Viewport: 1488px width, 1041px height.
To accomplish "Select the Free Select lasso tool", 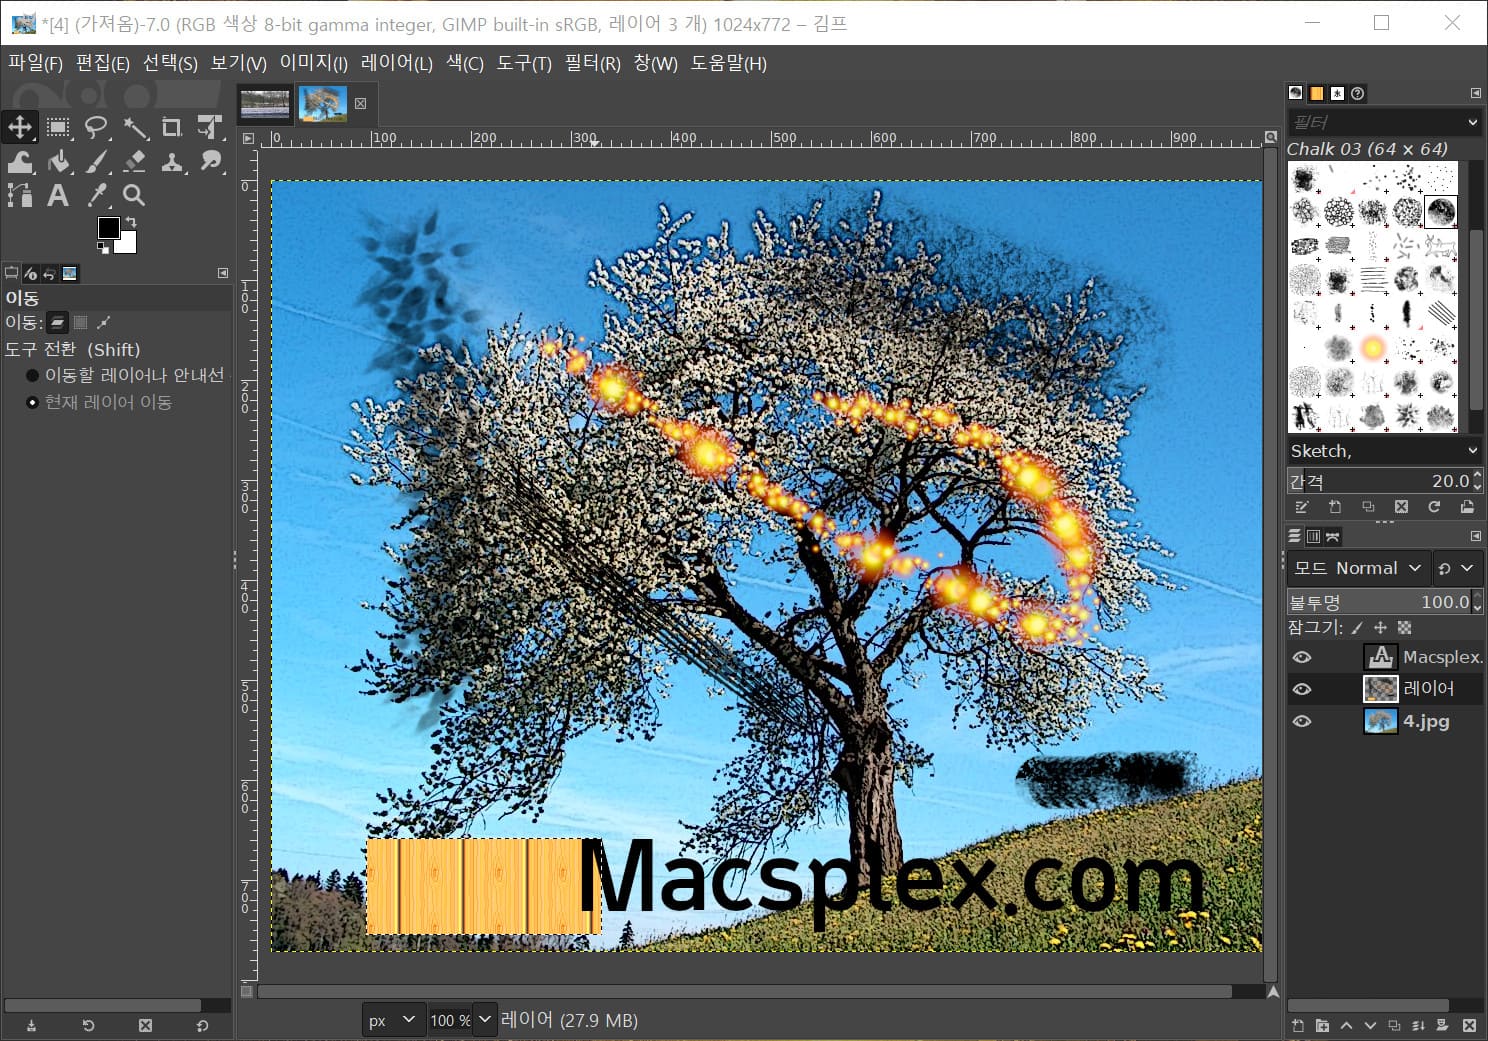I will (x=96, y=127).
